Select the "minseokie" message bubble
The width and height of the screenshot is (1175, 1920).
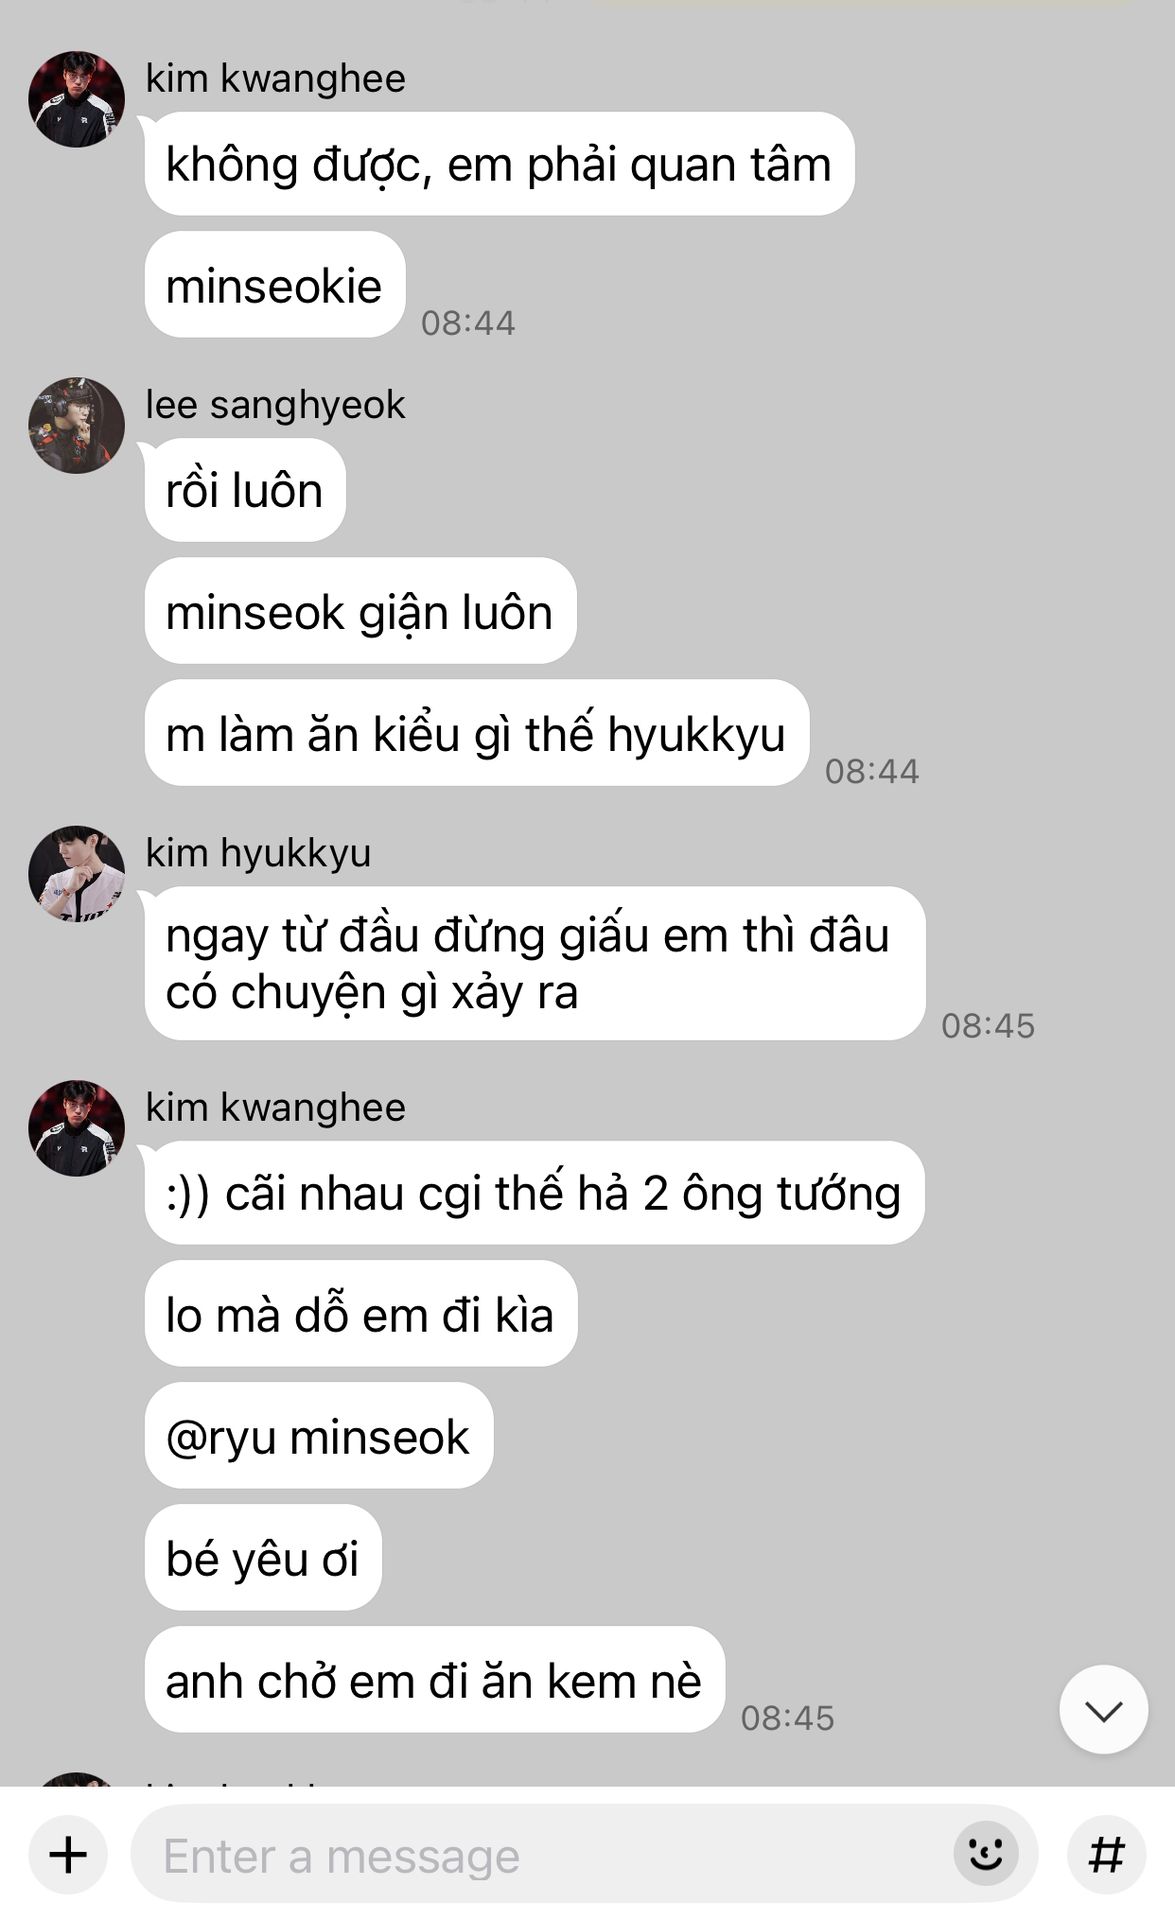pos(274,286)
